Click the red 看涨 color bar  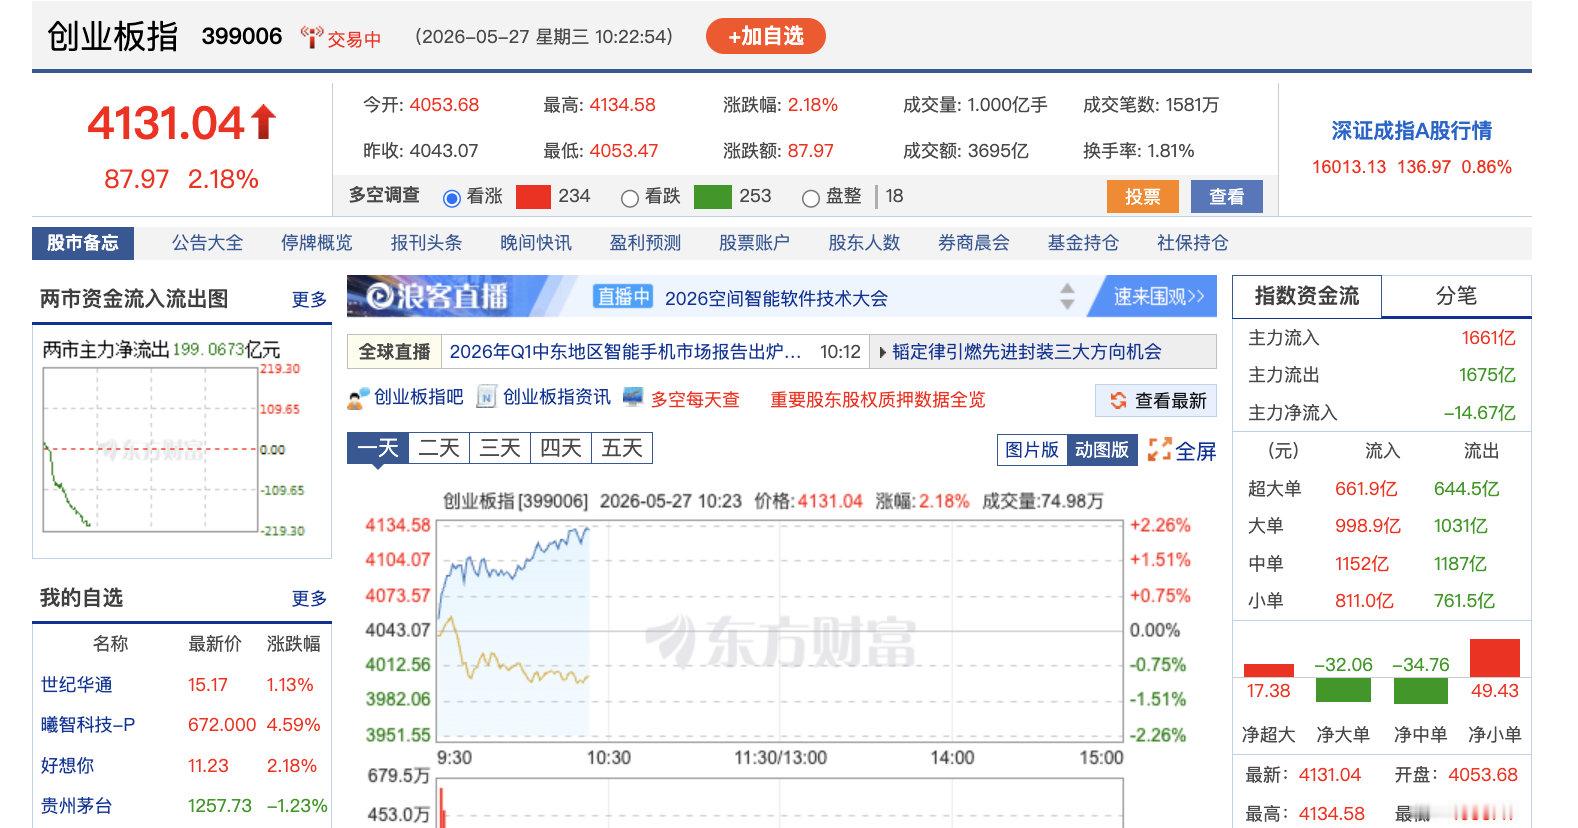(x=533, y=197)
